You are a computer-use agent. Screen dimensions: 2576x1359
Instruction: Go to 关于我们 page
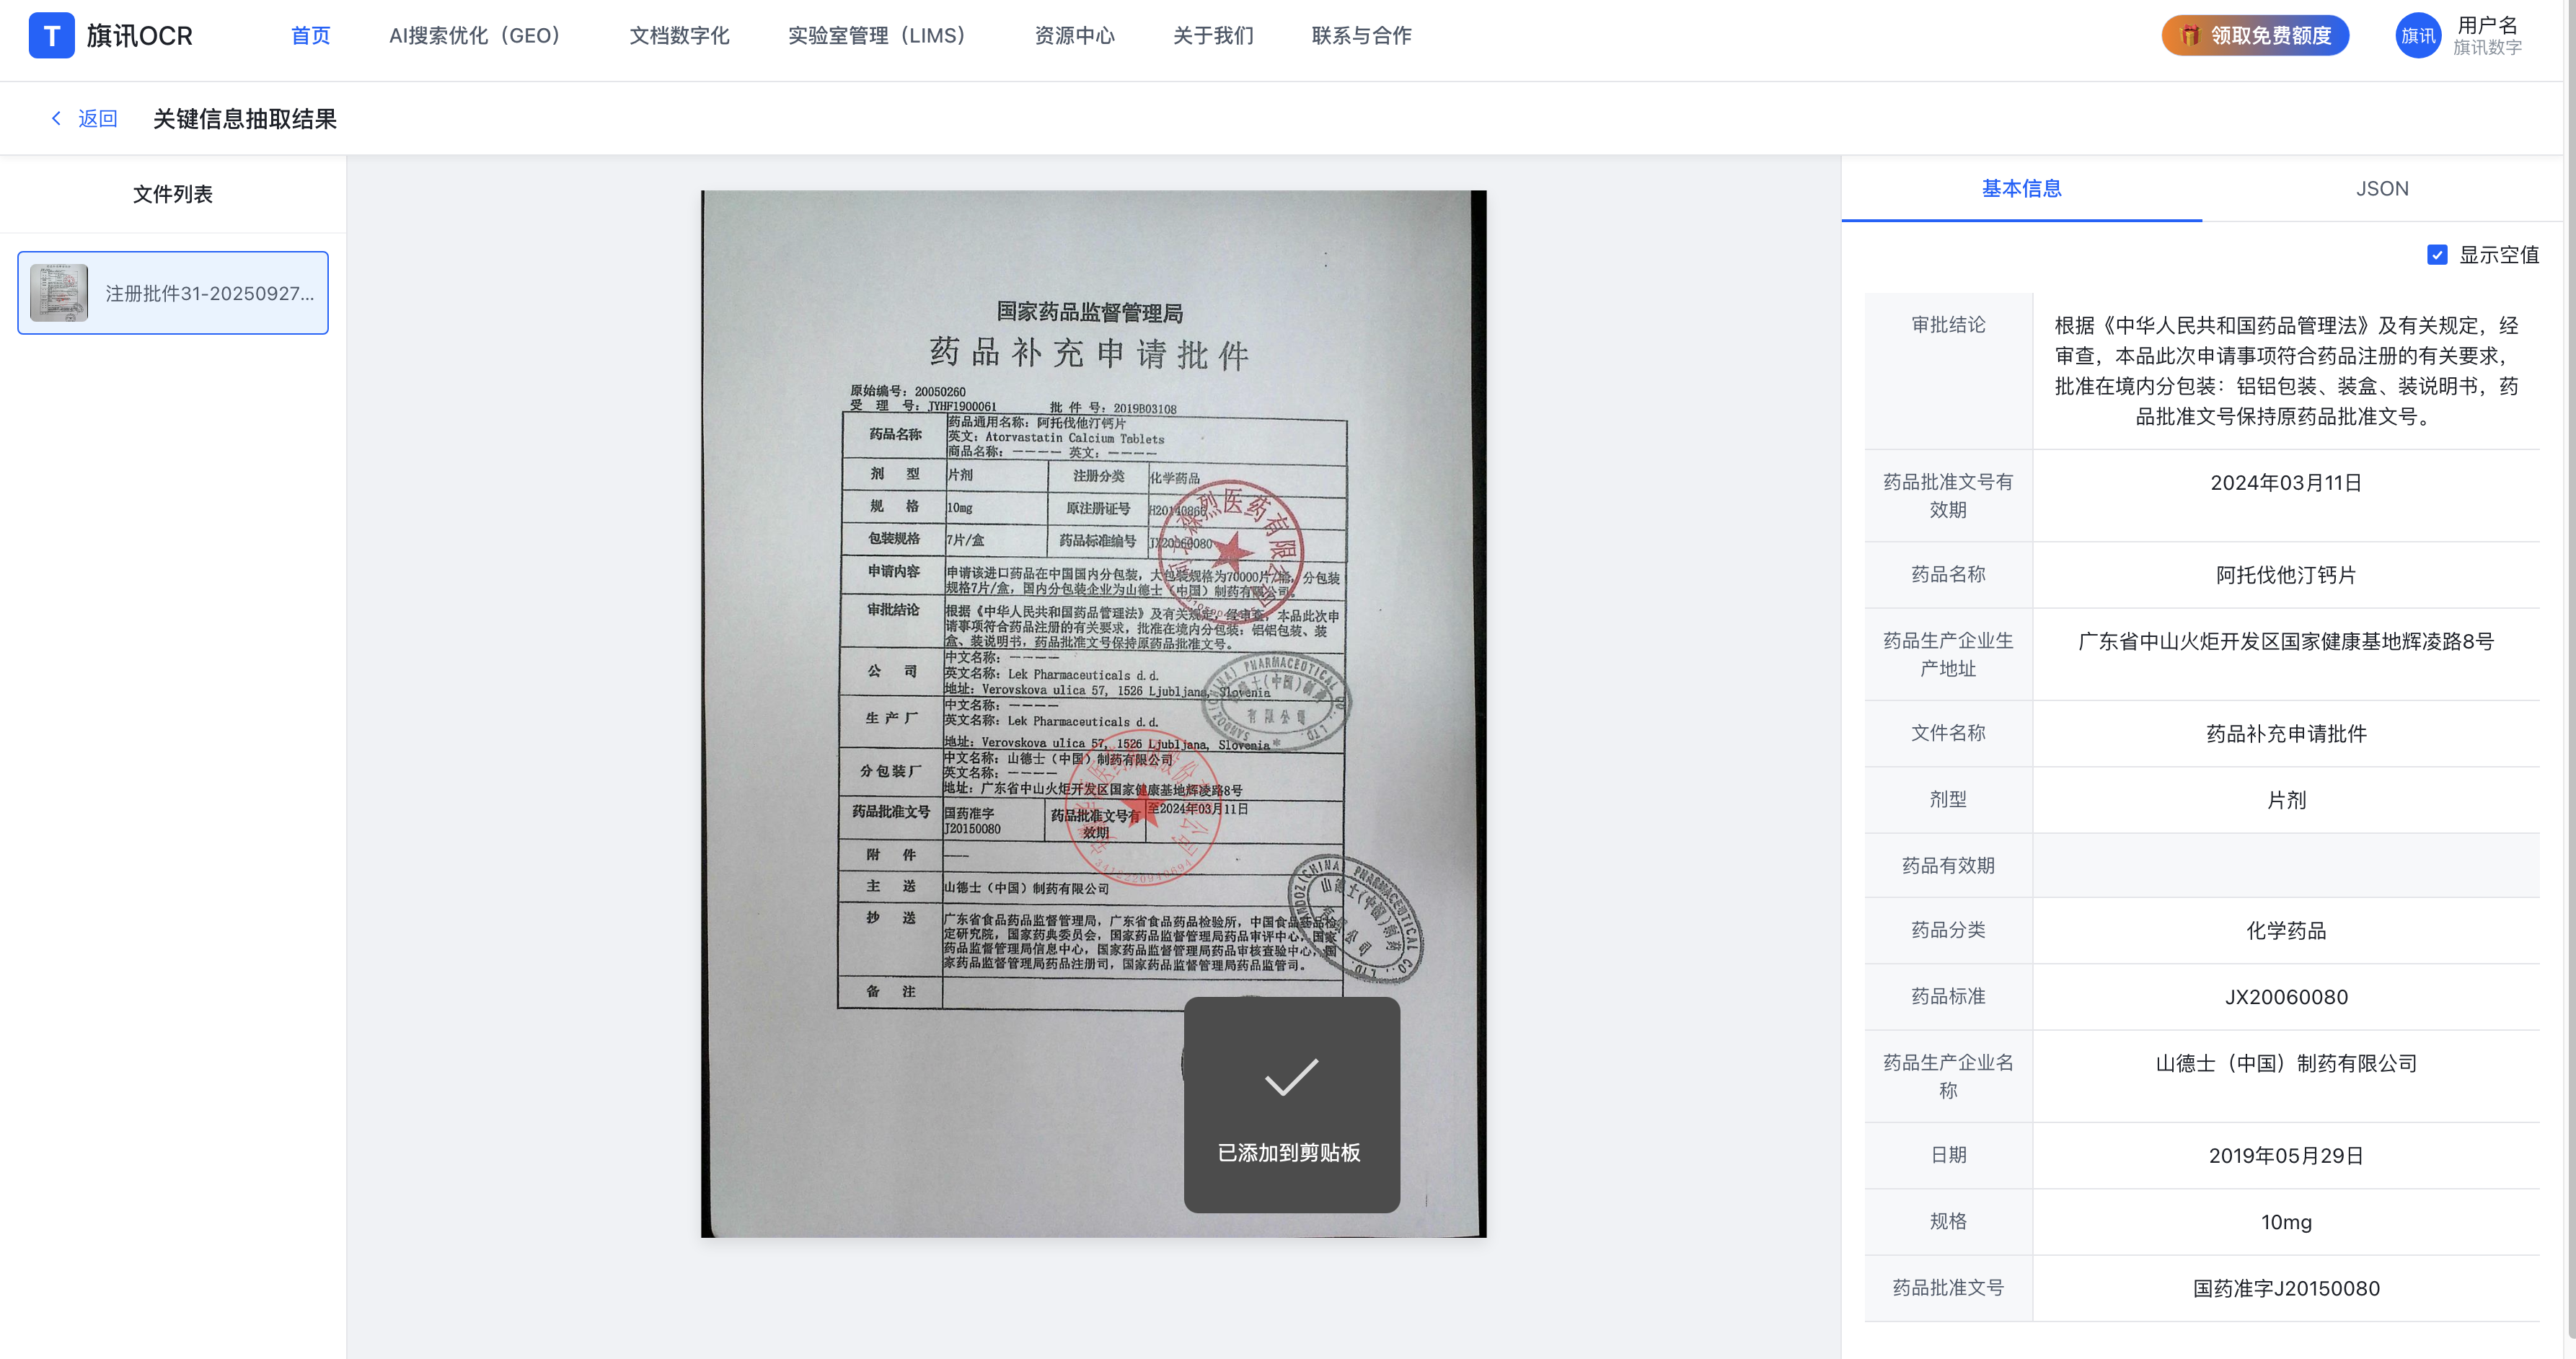(x=1213, y=36)
